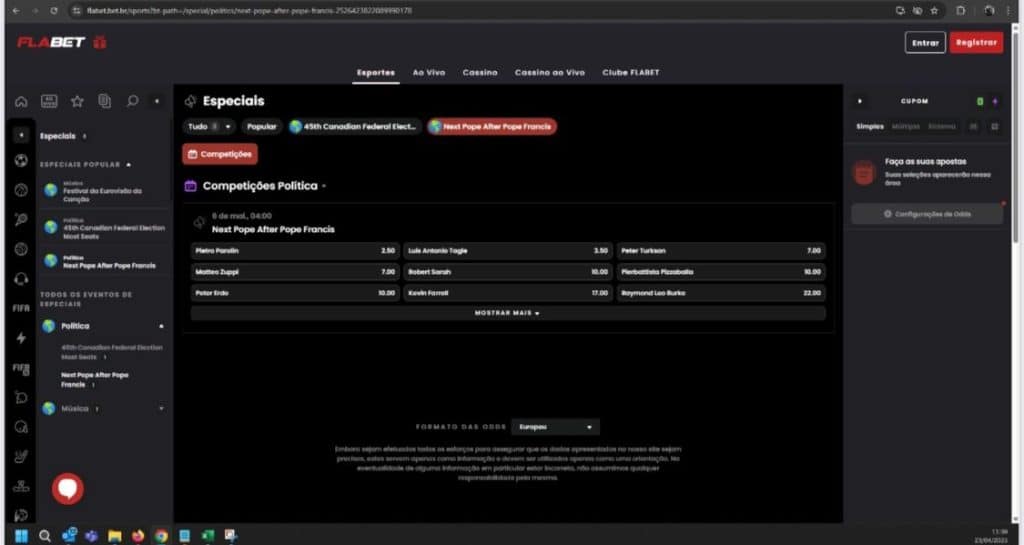This screenshot has height=545, width=1024.
Task: Click the home icon in sidebar toolbar
Action: pyautogui.click(x=21, y=101)
